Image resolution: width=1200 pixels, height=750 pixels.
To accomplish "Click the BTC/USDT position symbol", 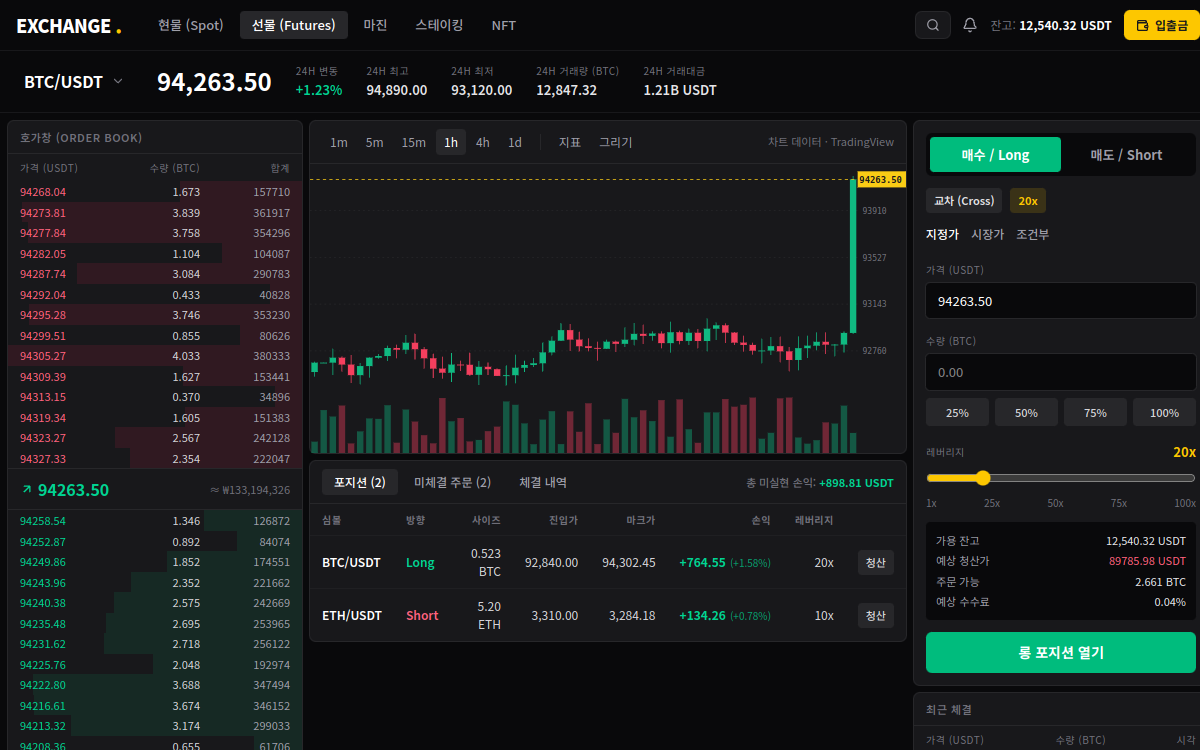I will click(351, 562).
